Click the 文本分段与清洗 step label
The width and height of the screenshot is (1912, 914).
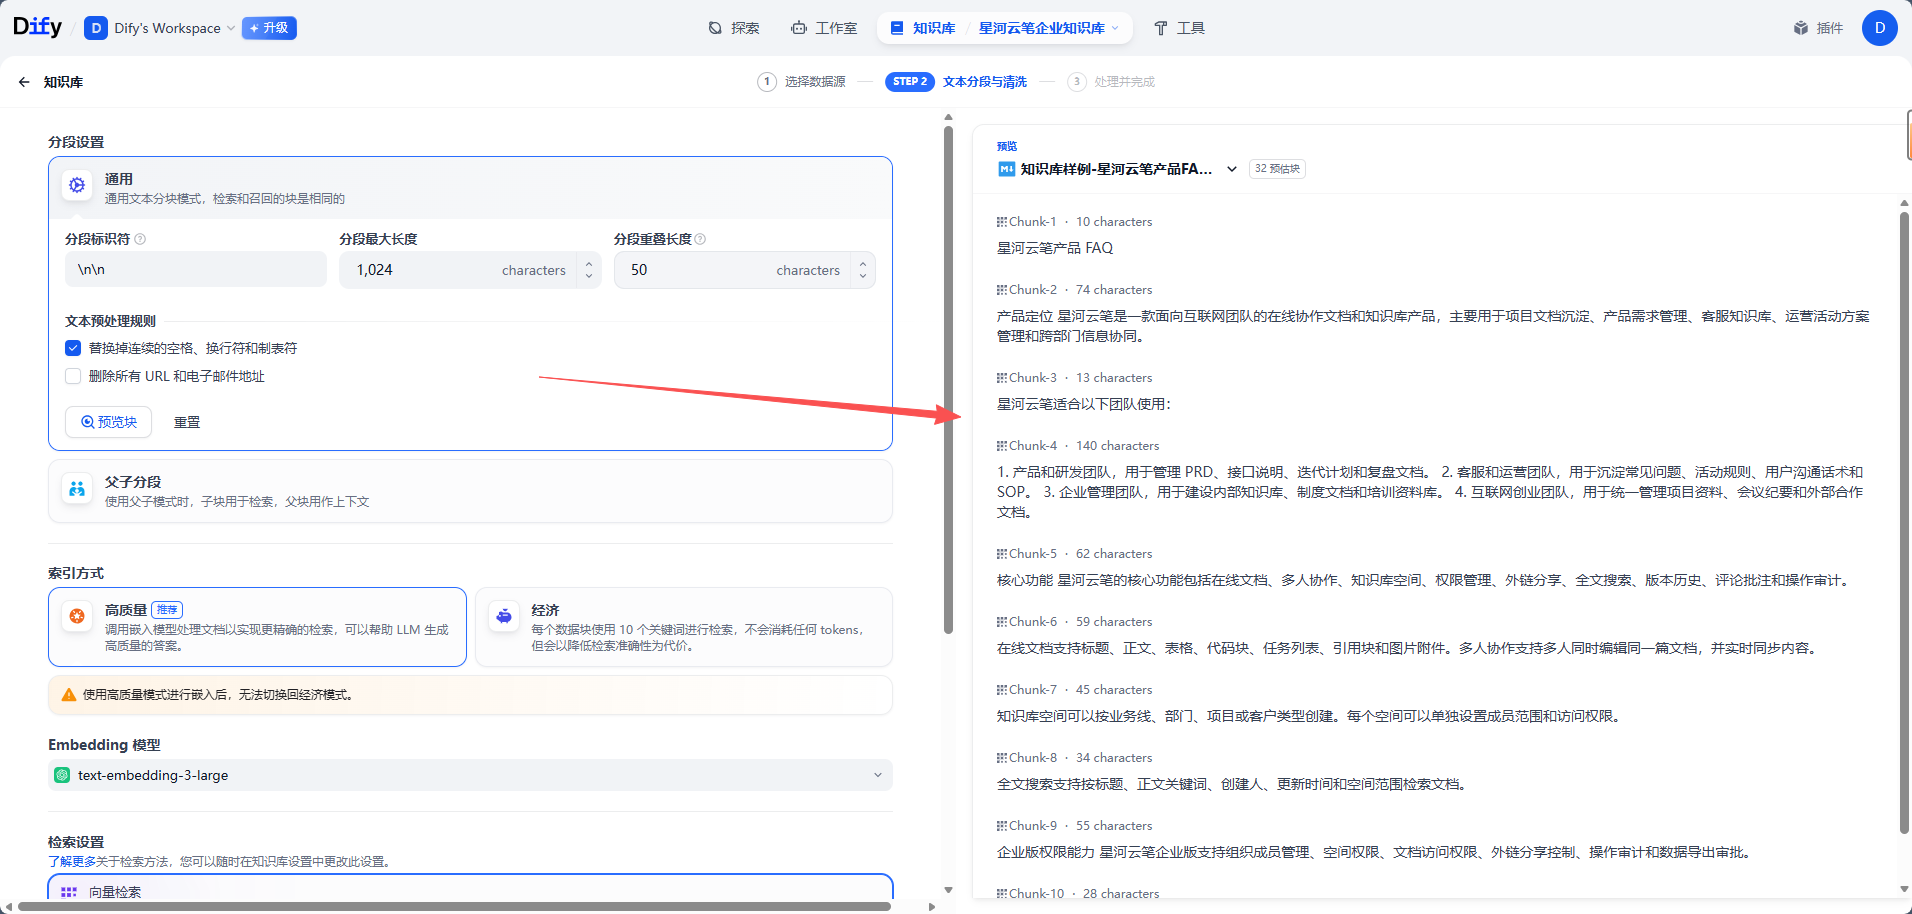click(x=985, y=82)
